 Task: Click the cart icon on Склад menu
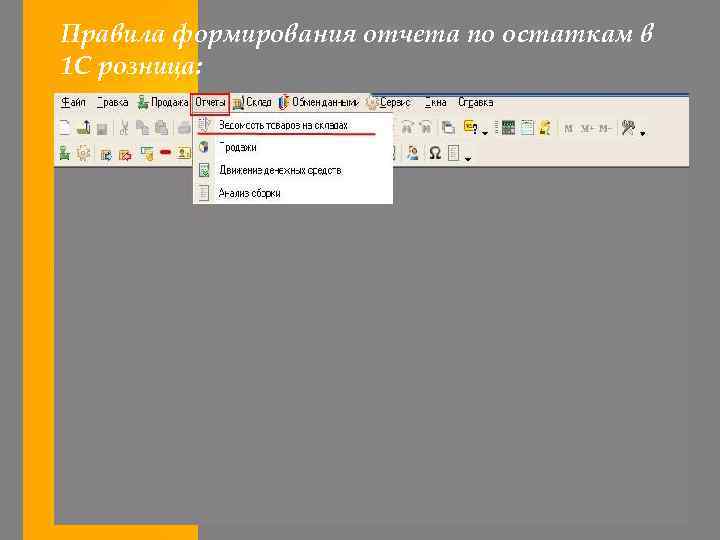[238, 103]
